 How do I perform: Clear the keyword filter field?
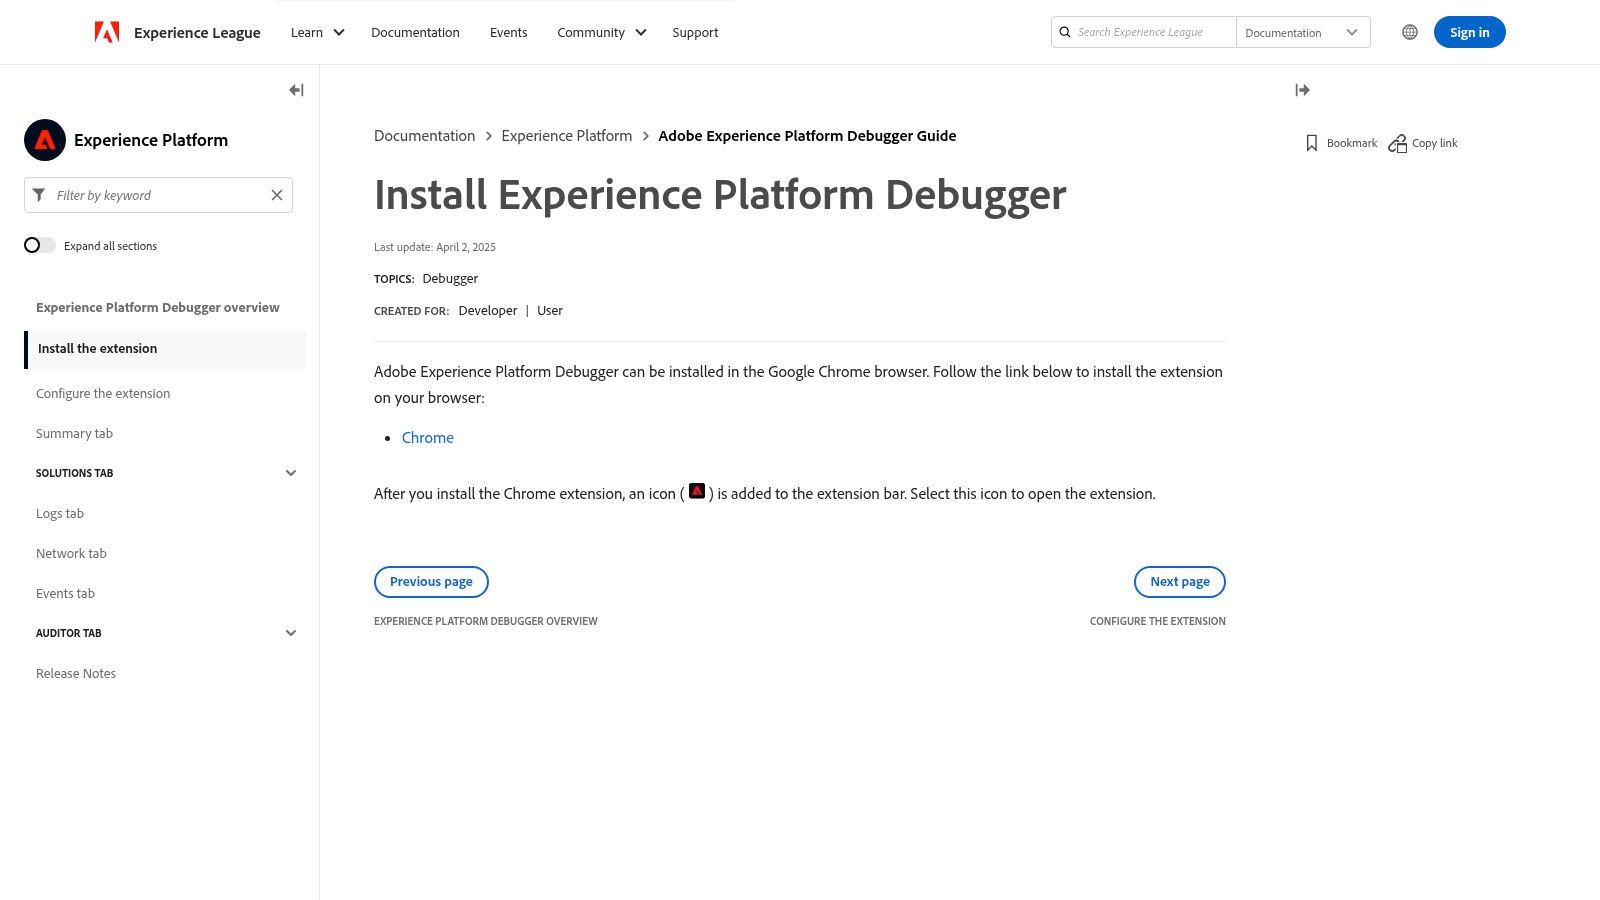(277, 195)
